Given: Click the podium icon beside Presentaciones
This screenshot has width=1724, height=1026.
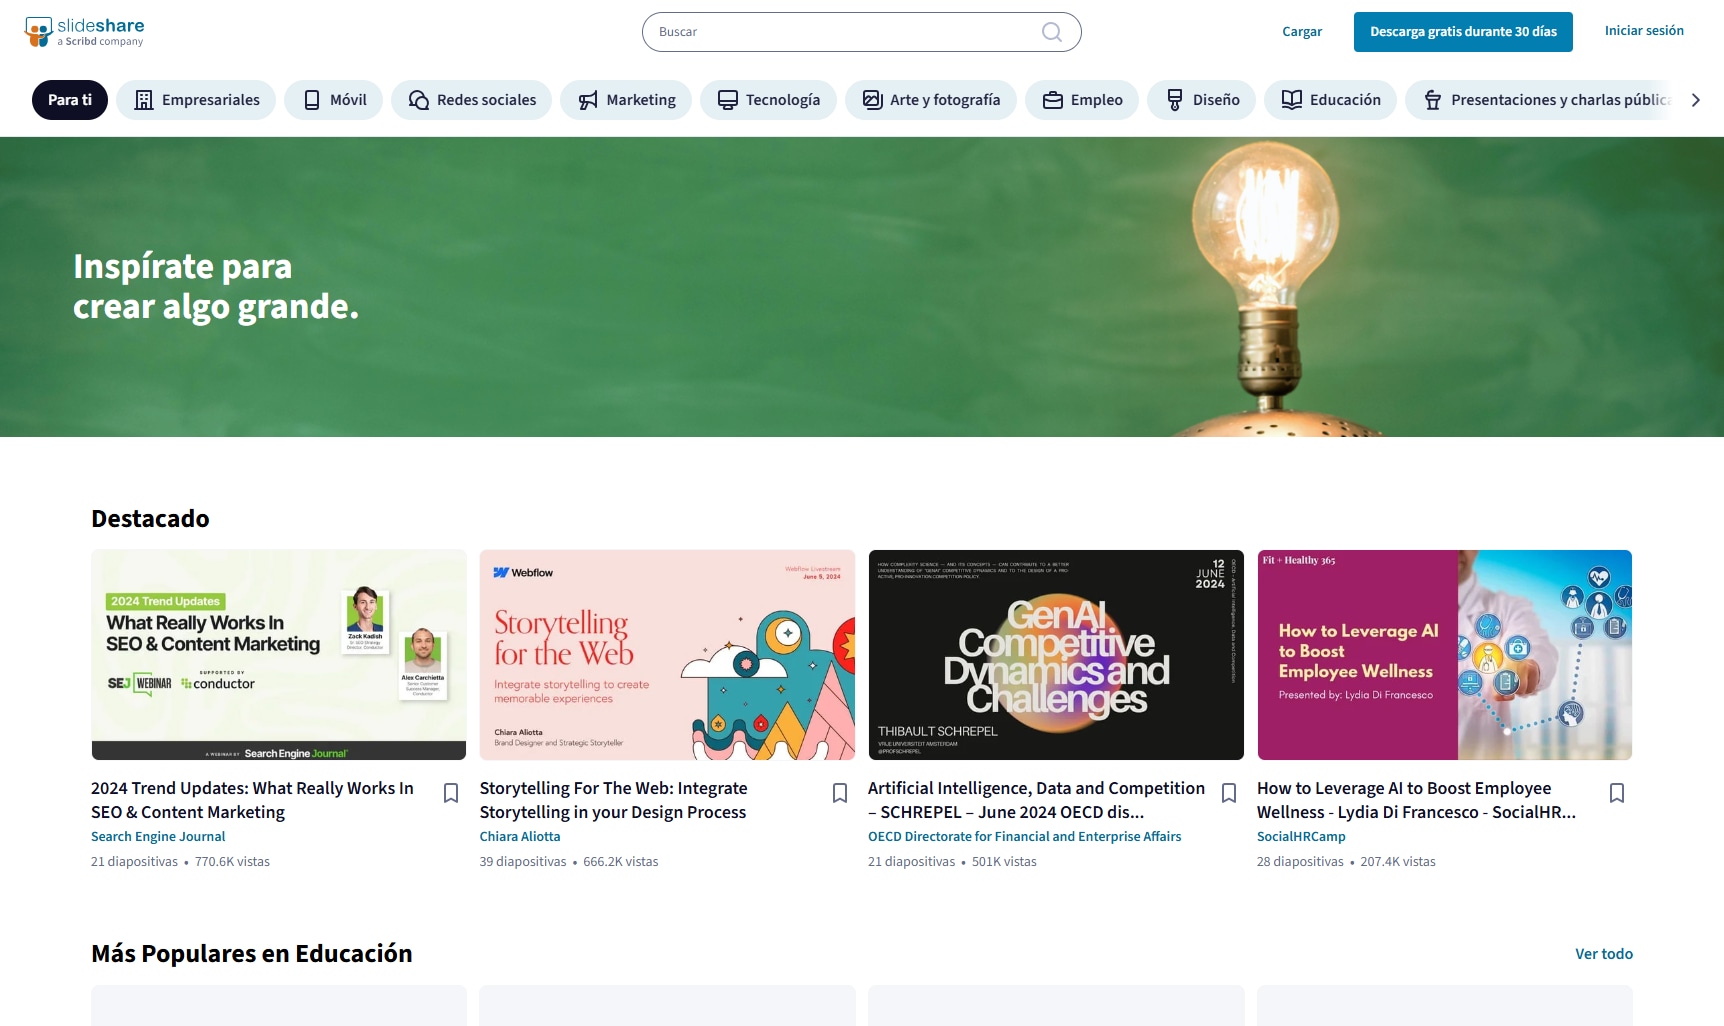Looking at the screenshot, I should pyautogui.click(x=1433, y=100).
